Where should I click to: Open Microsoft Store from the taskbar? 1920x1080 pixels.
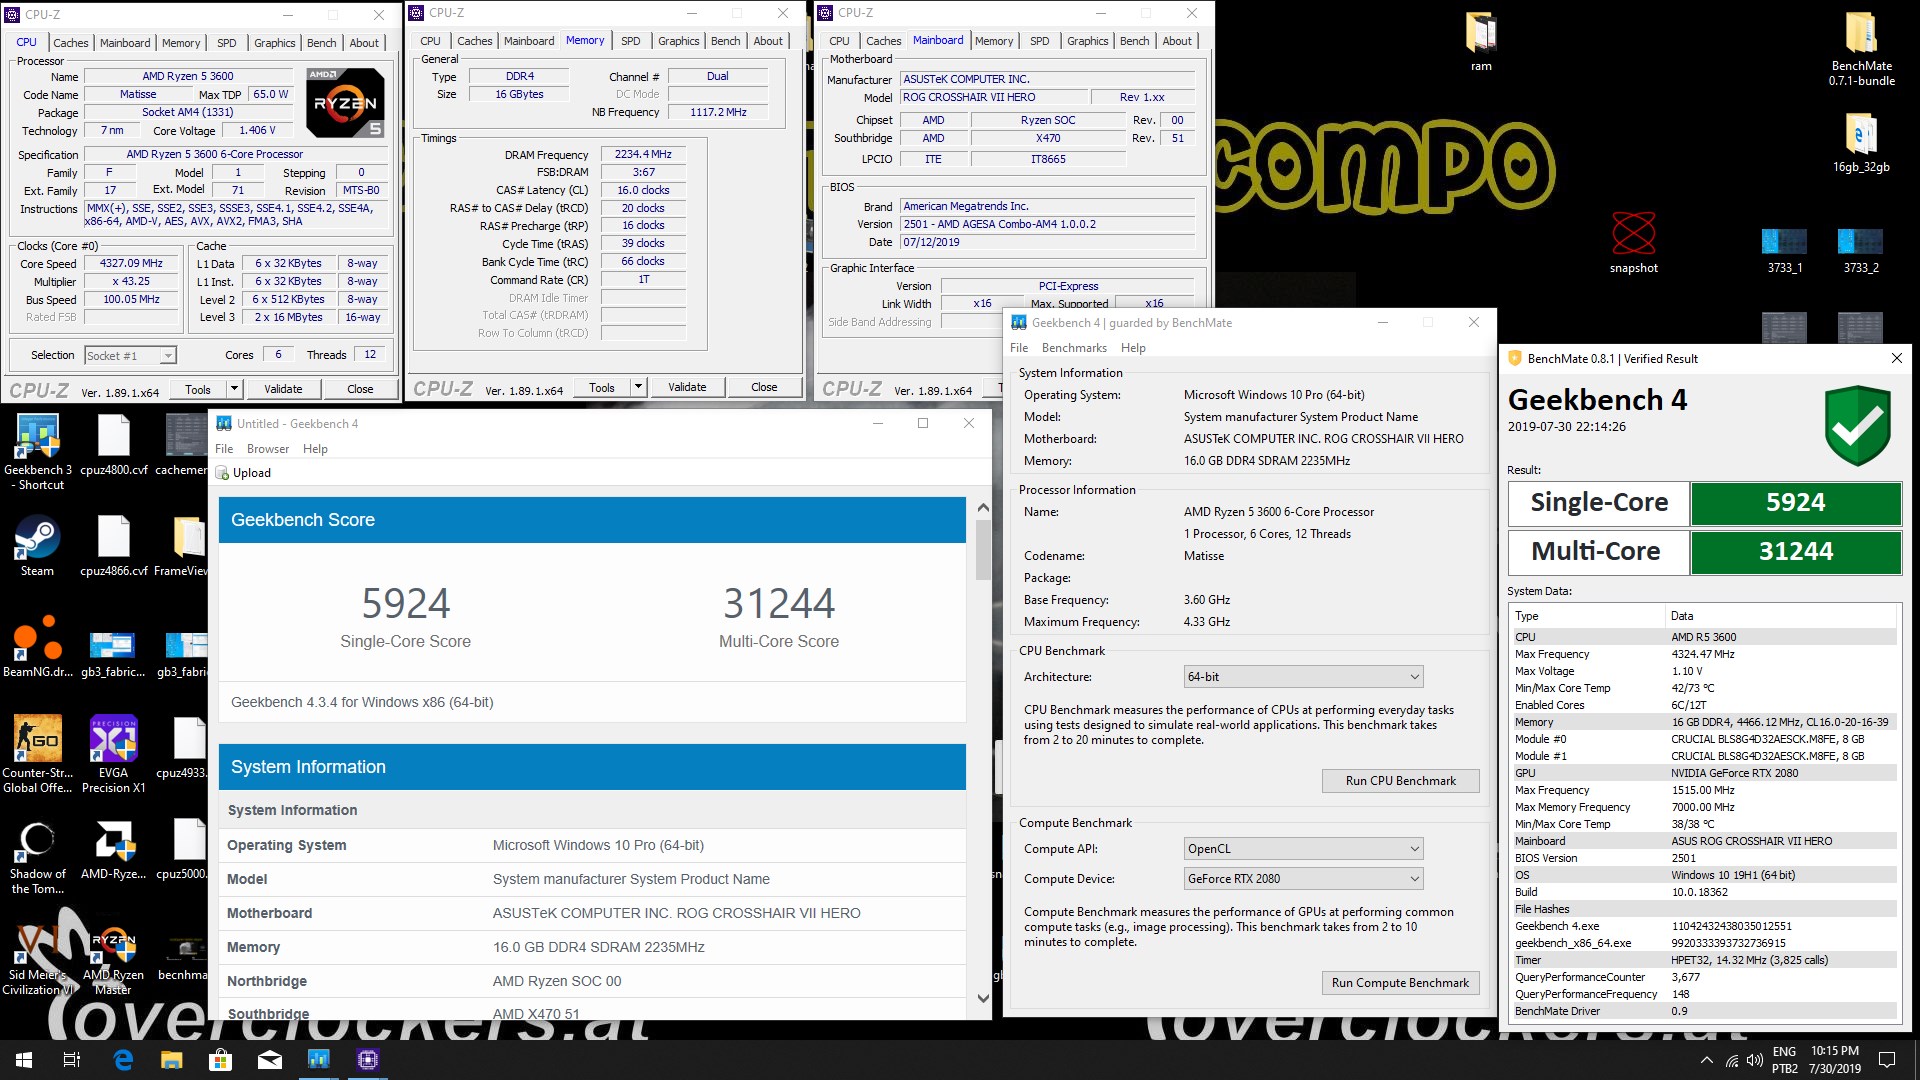click(x=220, y=1060)
